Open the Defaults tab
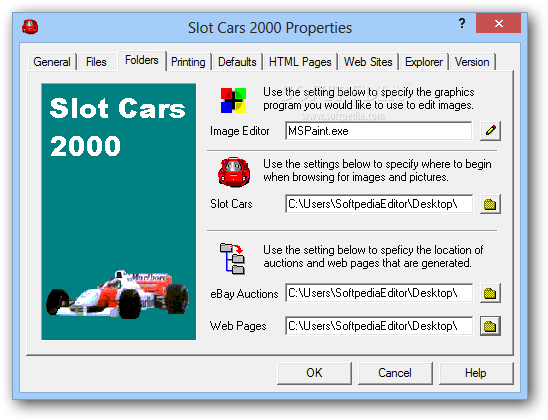 [237, 62]
